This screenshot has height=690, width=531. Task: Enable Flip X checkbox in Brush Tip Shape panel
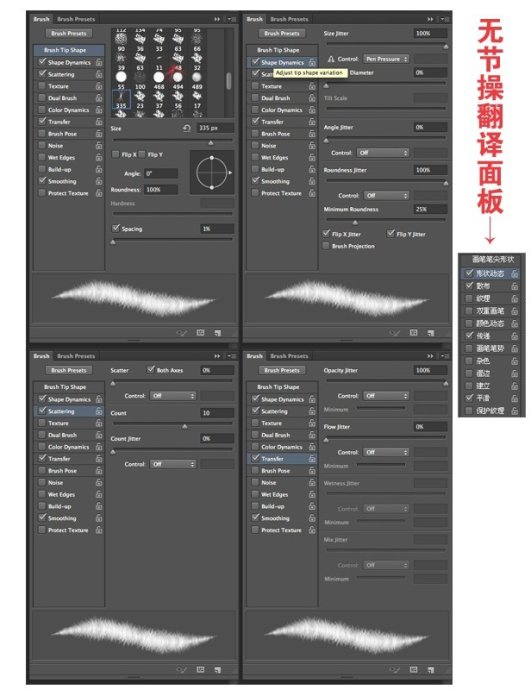(x=116, y=154)
